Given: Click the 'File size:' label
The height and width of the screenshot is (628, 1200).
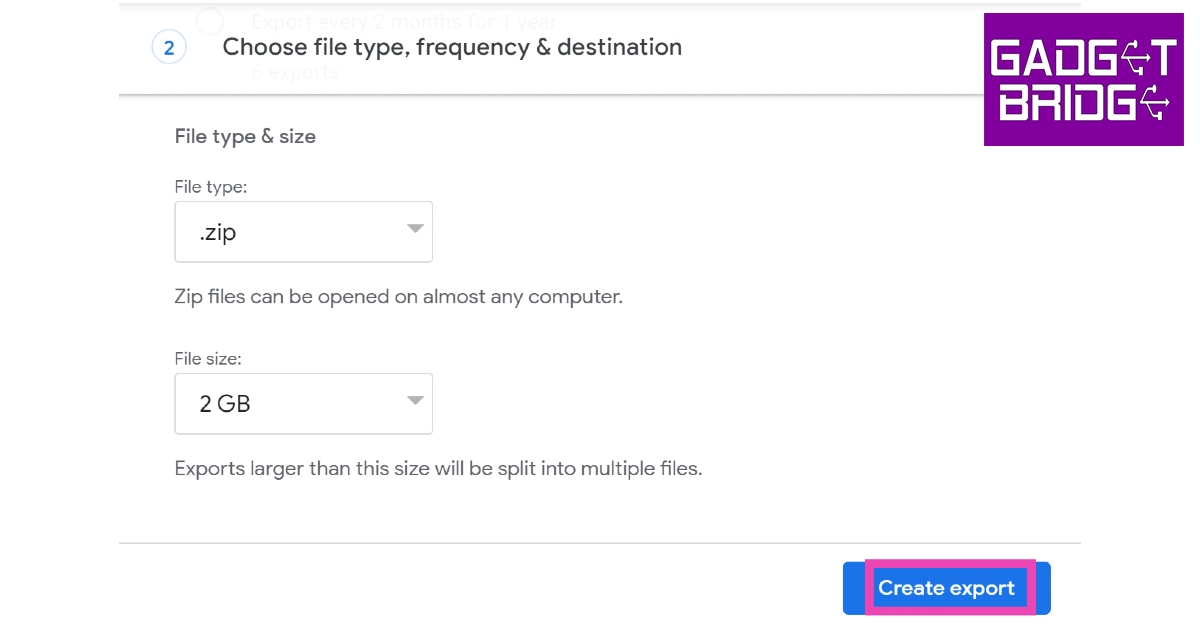Looking at the screenshot, I should pos(208,358).
